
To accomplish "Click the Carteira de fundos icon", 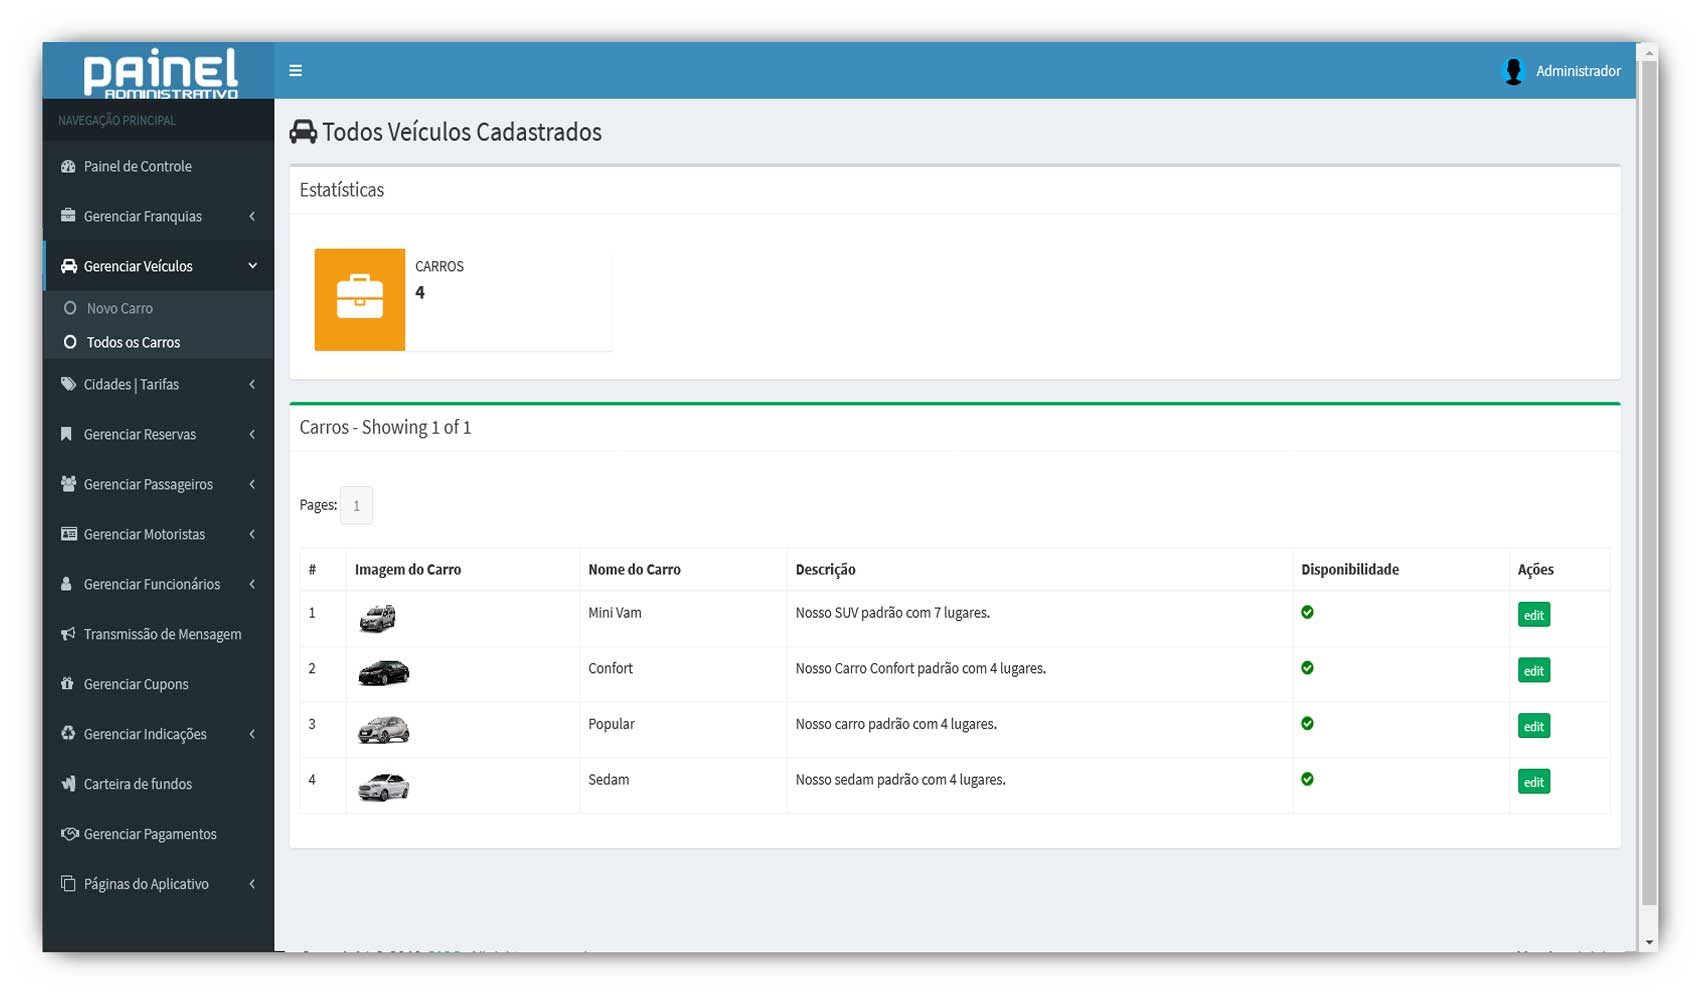I will tap(68, 784).
